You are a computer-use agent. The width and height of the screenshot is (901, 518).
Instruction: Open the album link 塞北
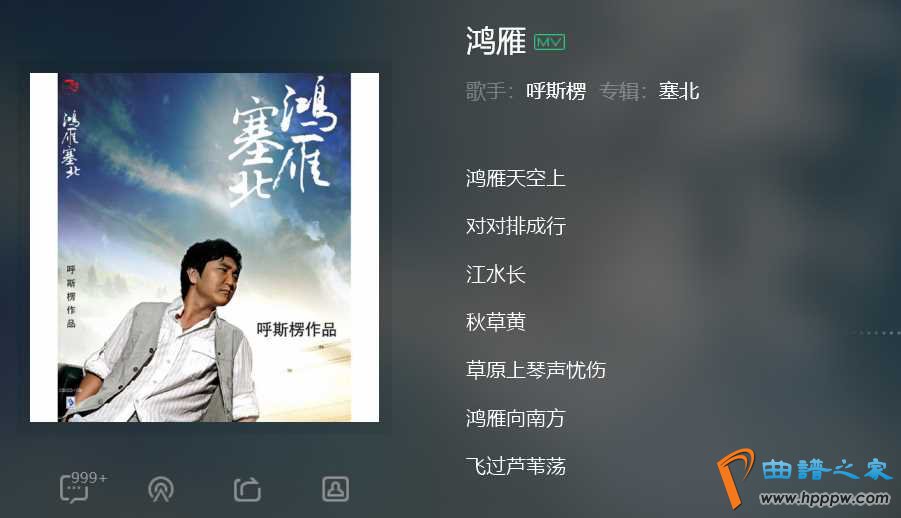679,91
